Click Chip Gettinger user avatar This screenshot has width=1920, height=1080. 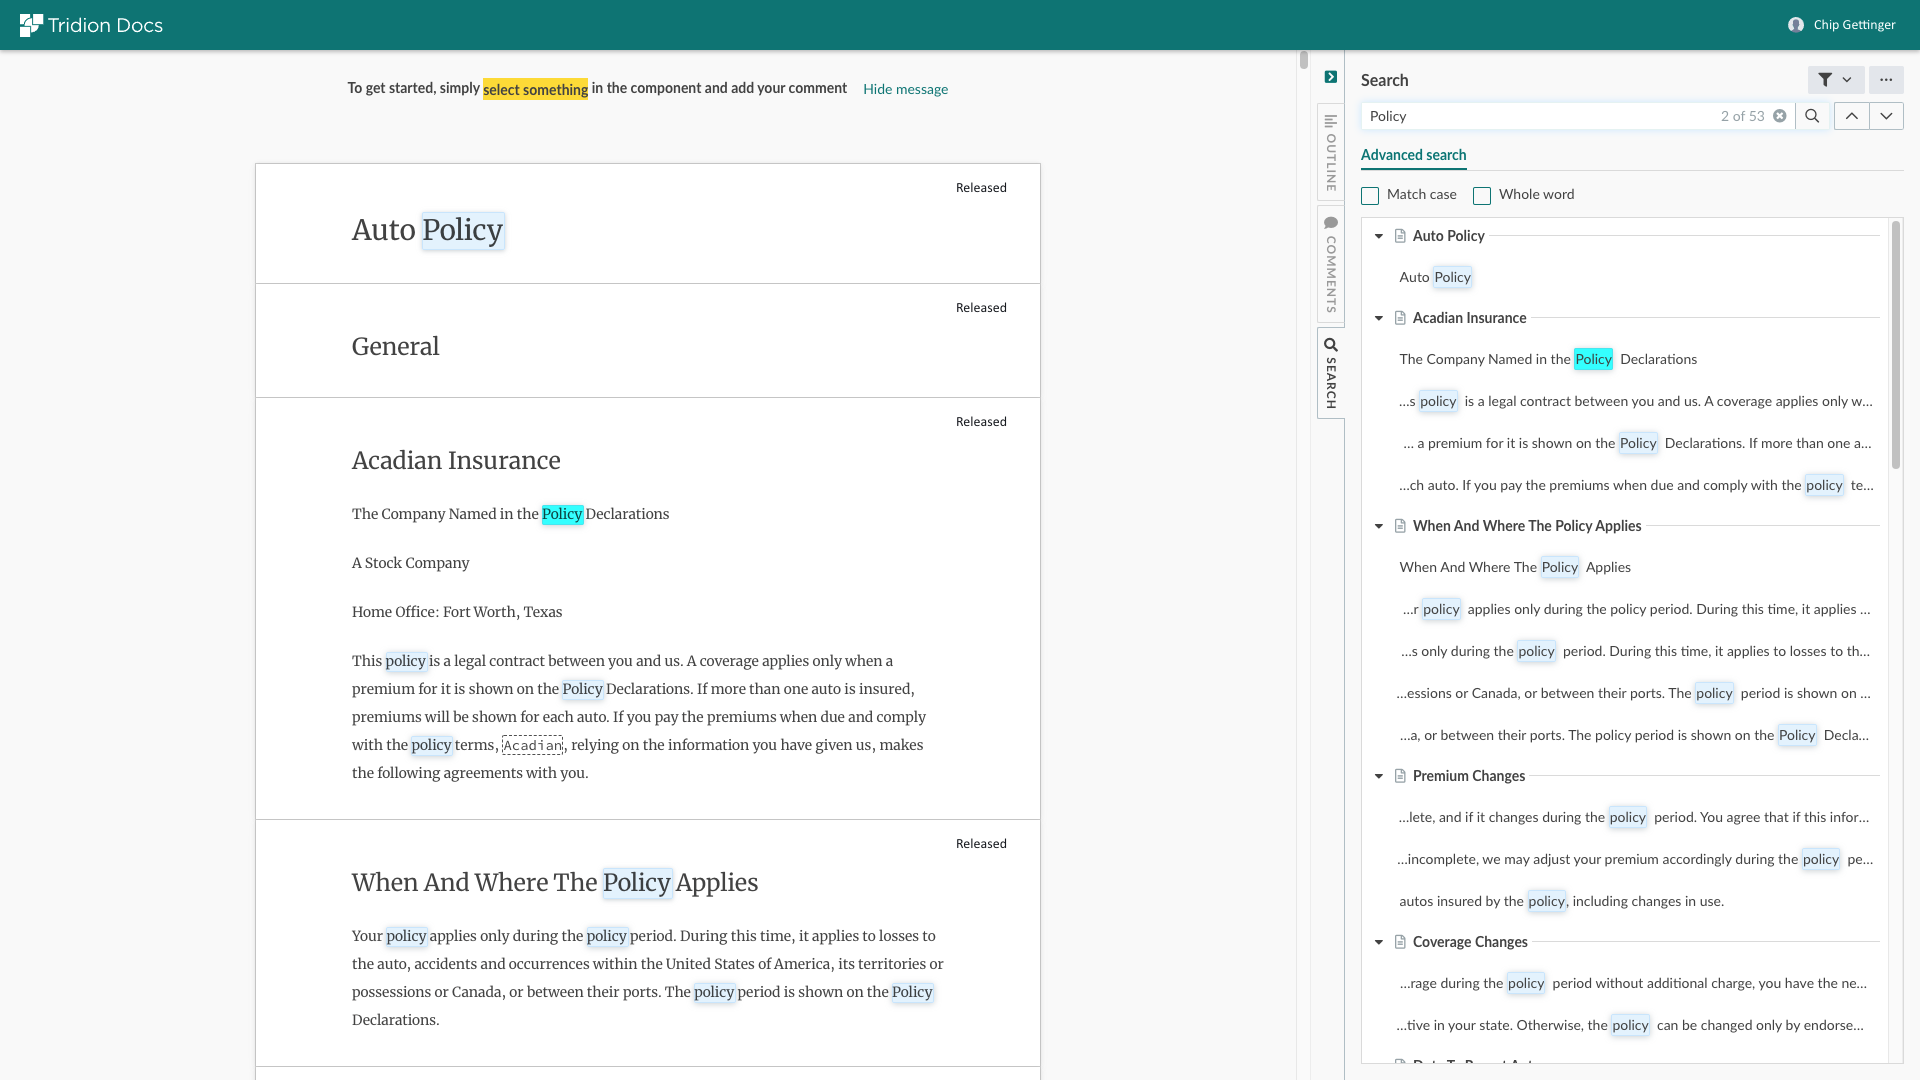click(x=1796, y=25)
